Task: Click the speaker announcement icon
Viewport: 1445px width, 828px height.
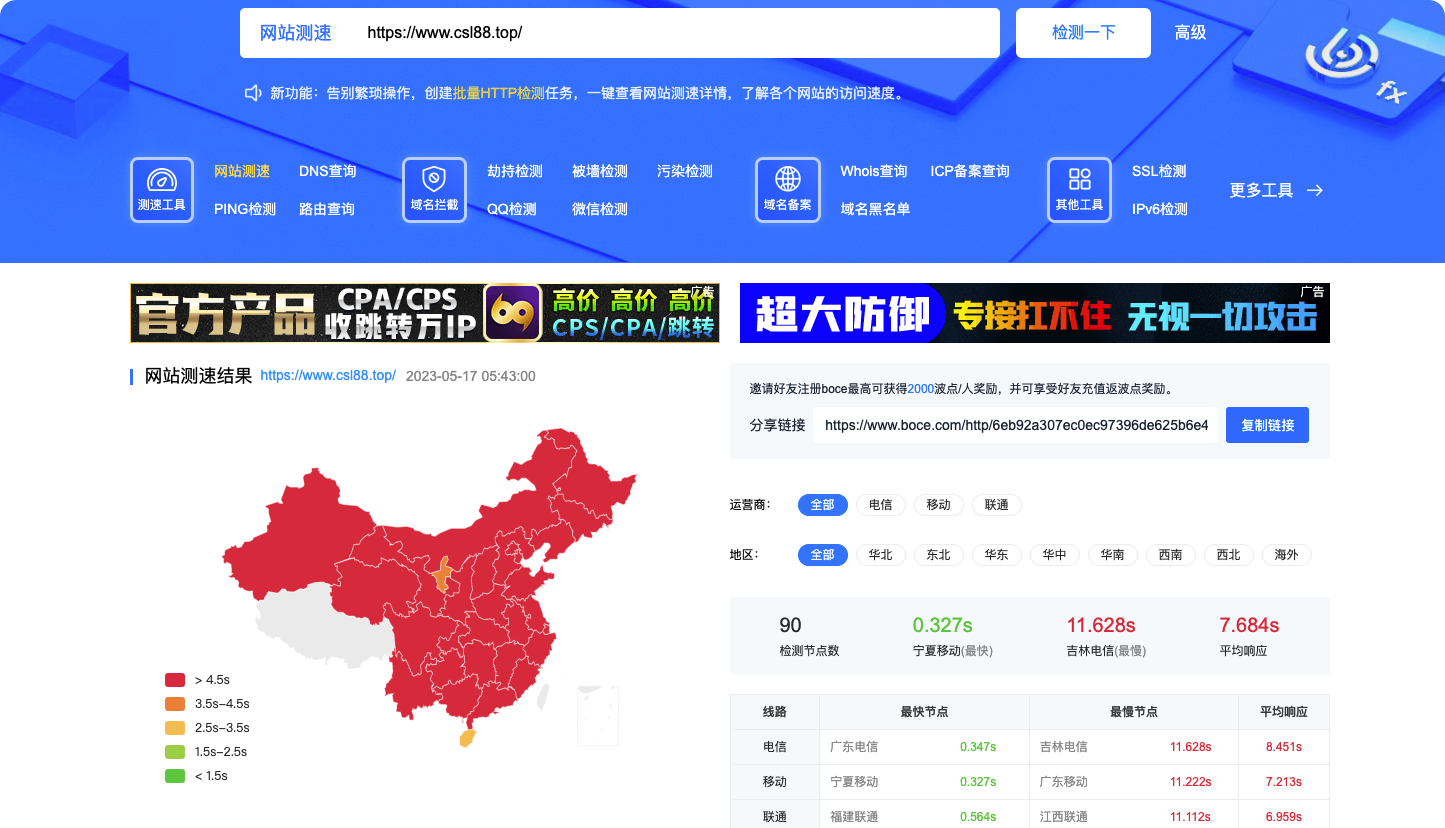Action: coord(254,93)
